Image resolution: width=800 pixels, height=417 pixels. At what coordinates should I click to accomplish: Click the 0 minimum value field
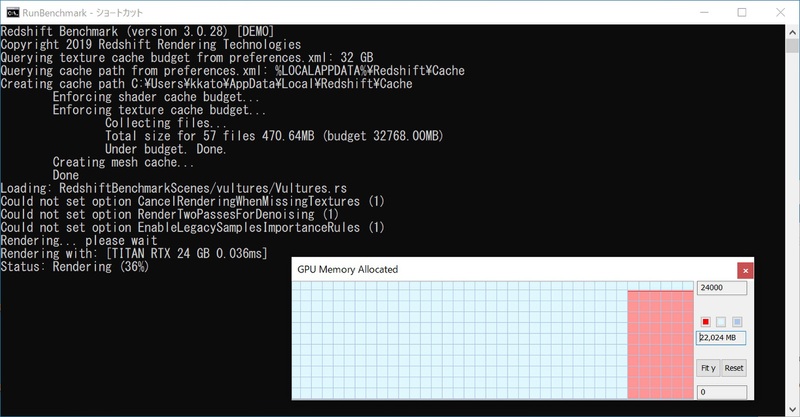coord(721,392)
